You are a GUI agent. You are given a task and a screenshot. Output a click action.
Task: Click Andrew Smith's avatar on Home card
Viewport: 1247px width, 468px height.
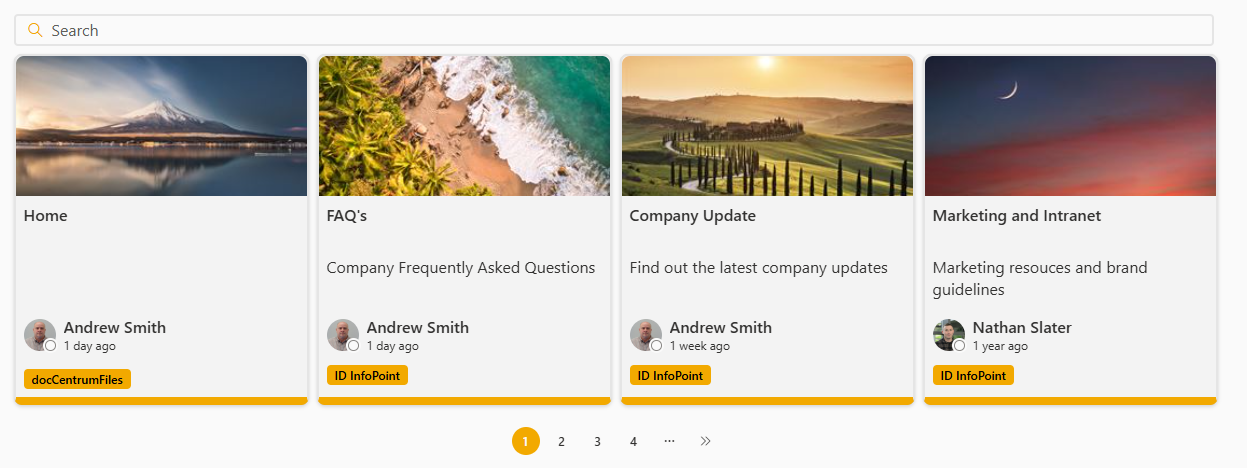click(x=40, y=335)
